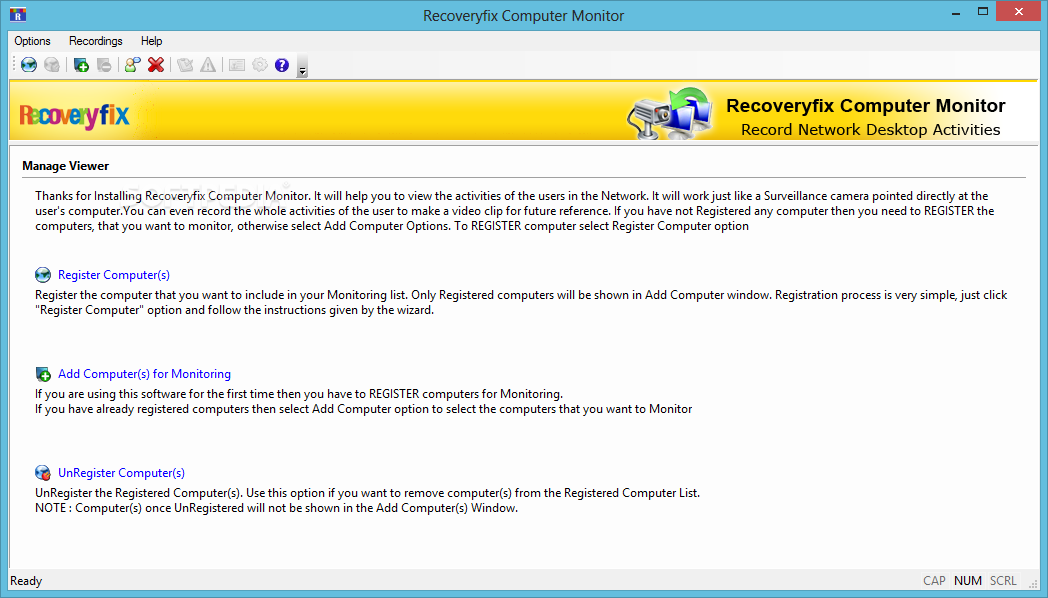The image size is (1048, 598).
Task: Open the Recordings menu
Action: 96,41
